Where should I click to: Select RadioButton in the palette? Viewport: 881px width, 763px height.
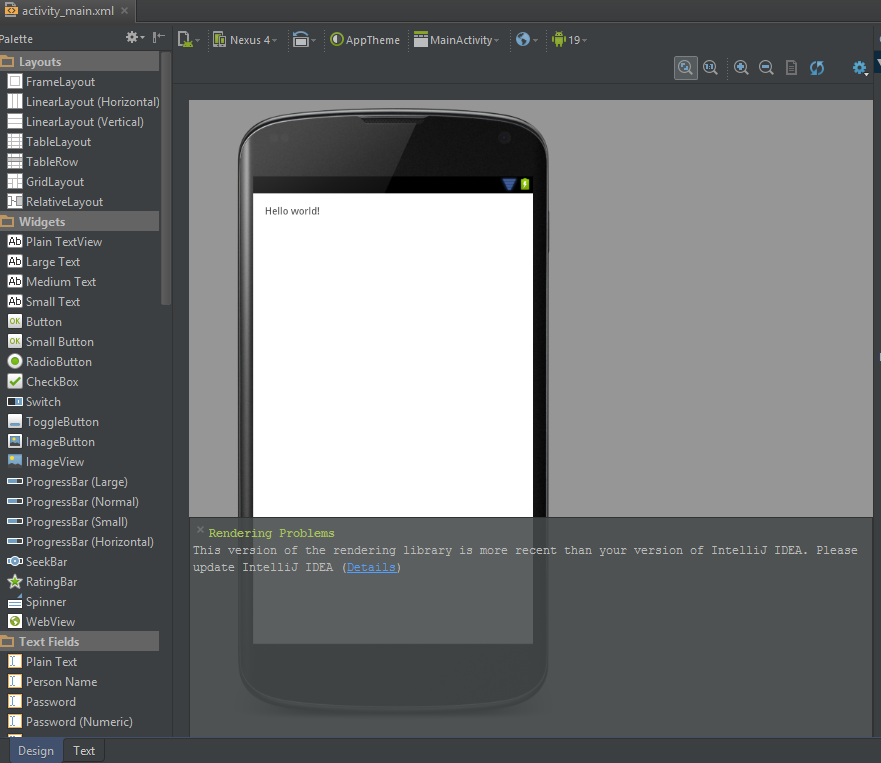pos(49,362)
